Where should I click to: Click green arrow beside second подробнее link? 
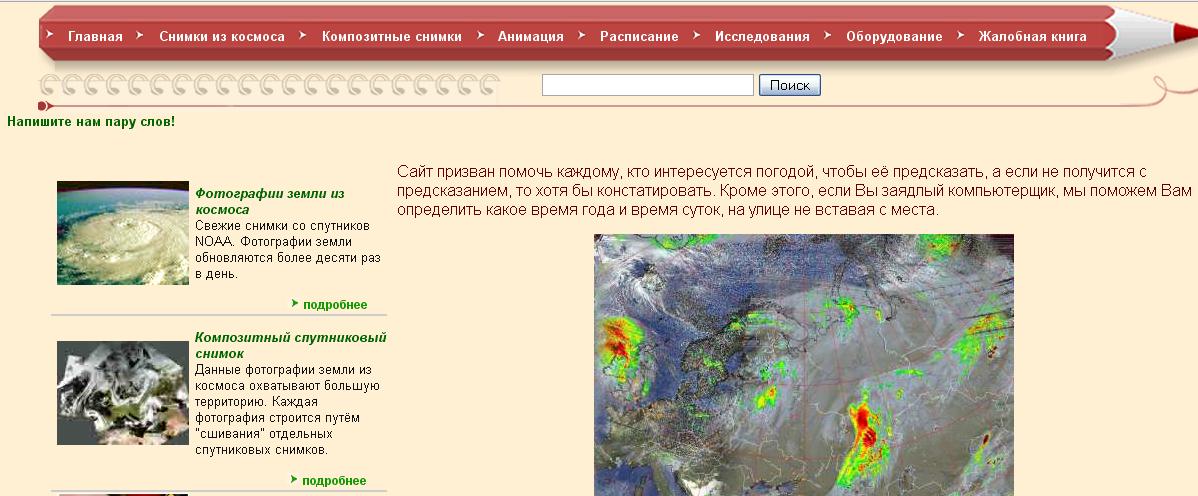tap(294, 479)
